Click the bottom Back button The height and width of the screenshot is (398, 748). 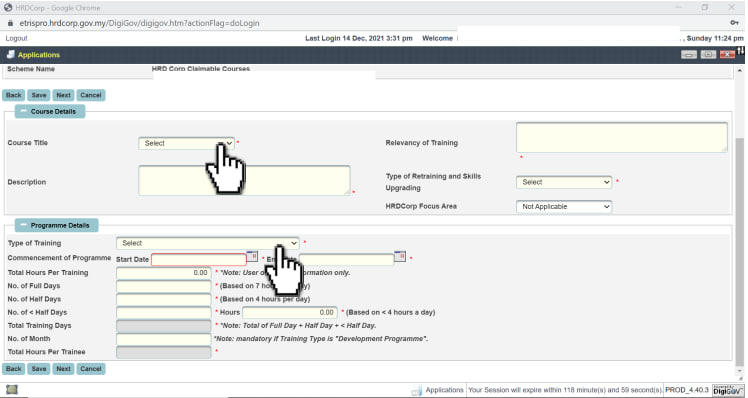coord(14,368)
